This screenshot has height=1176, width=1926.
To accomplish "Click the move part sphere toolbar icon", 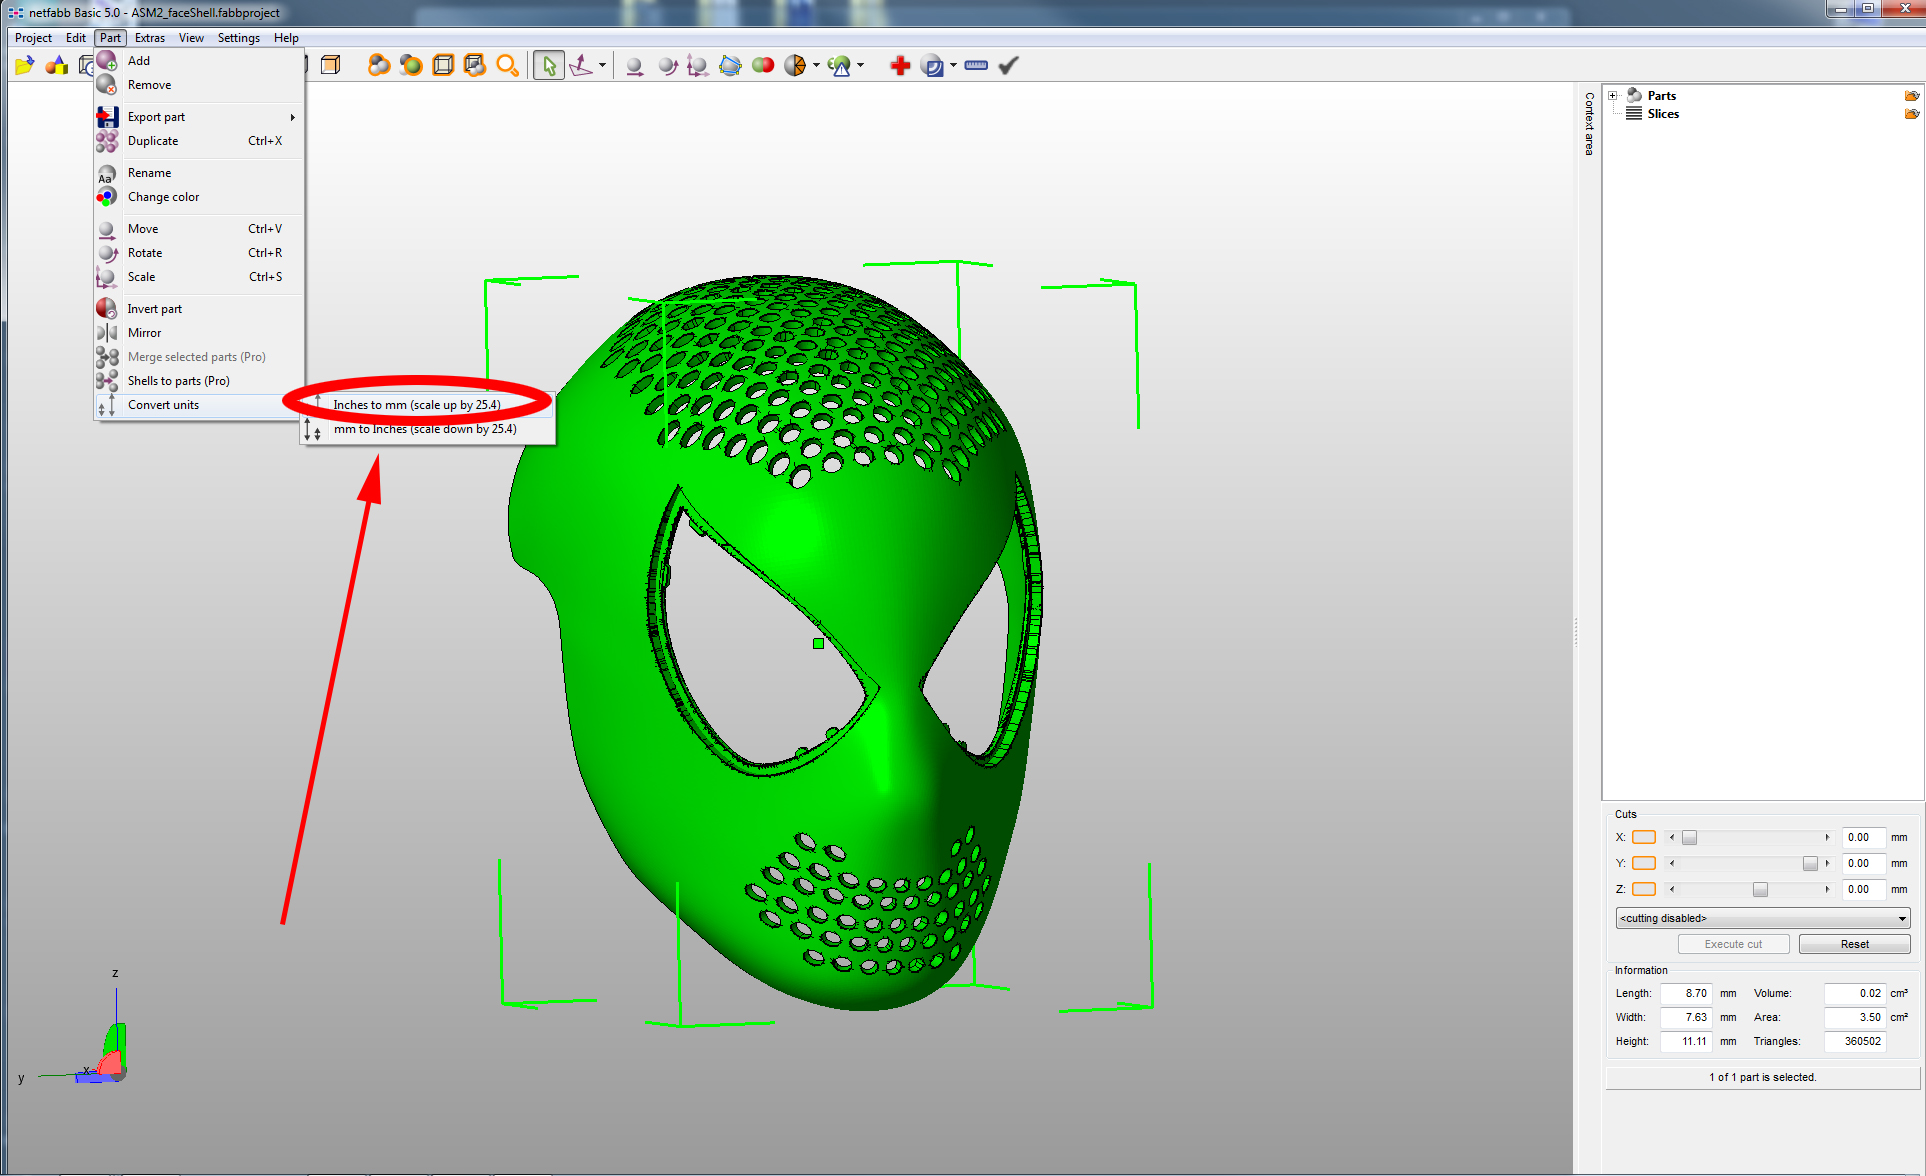I will tap(634, 66).
